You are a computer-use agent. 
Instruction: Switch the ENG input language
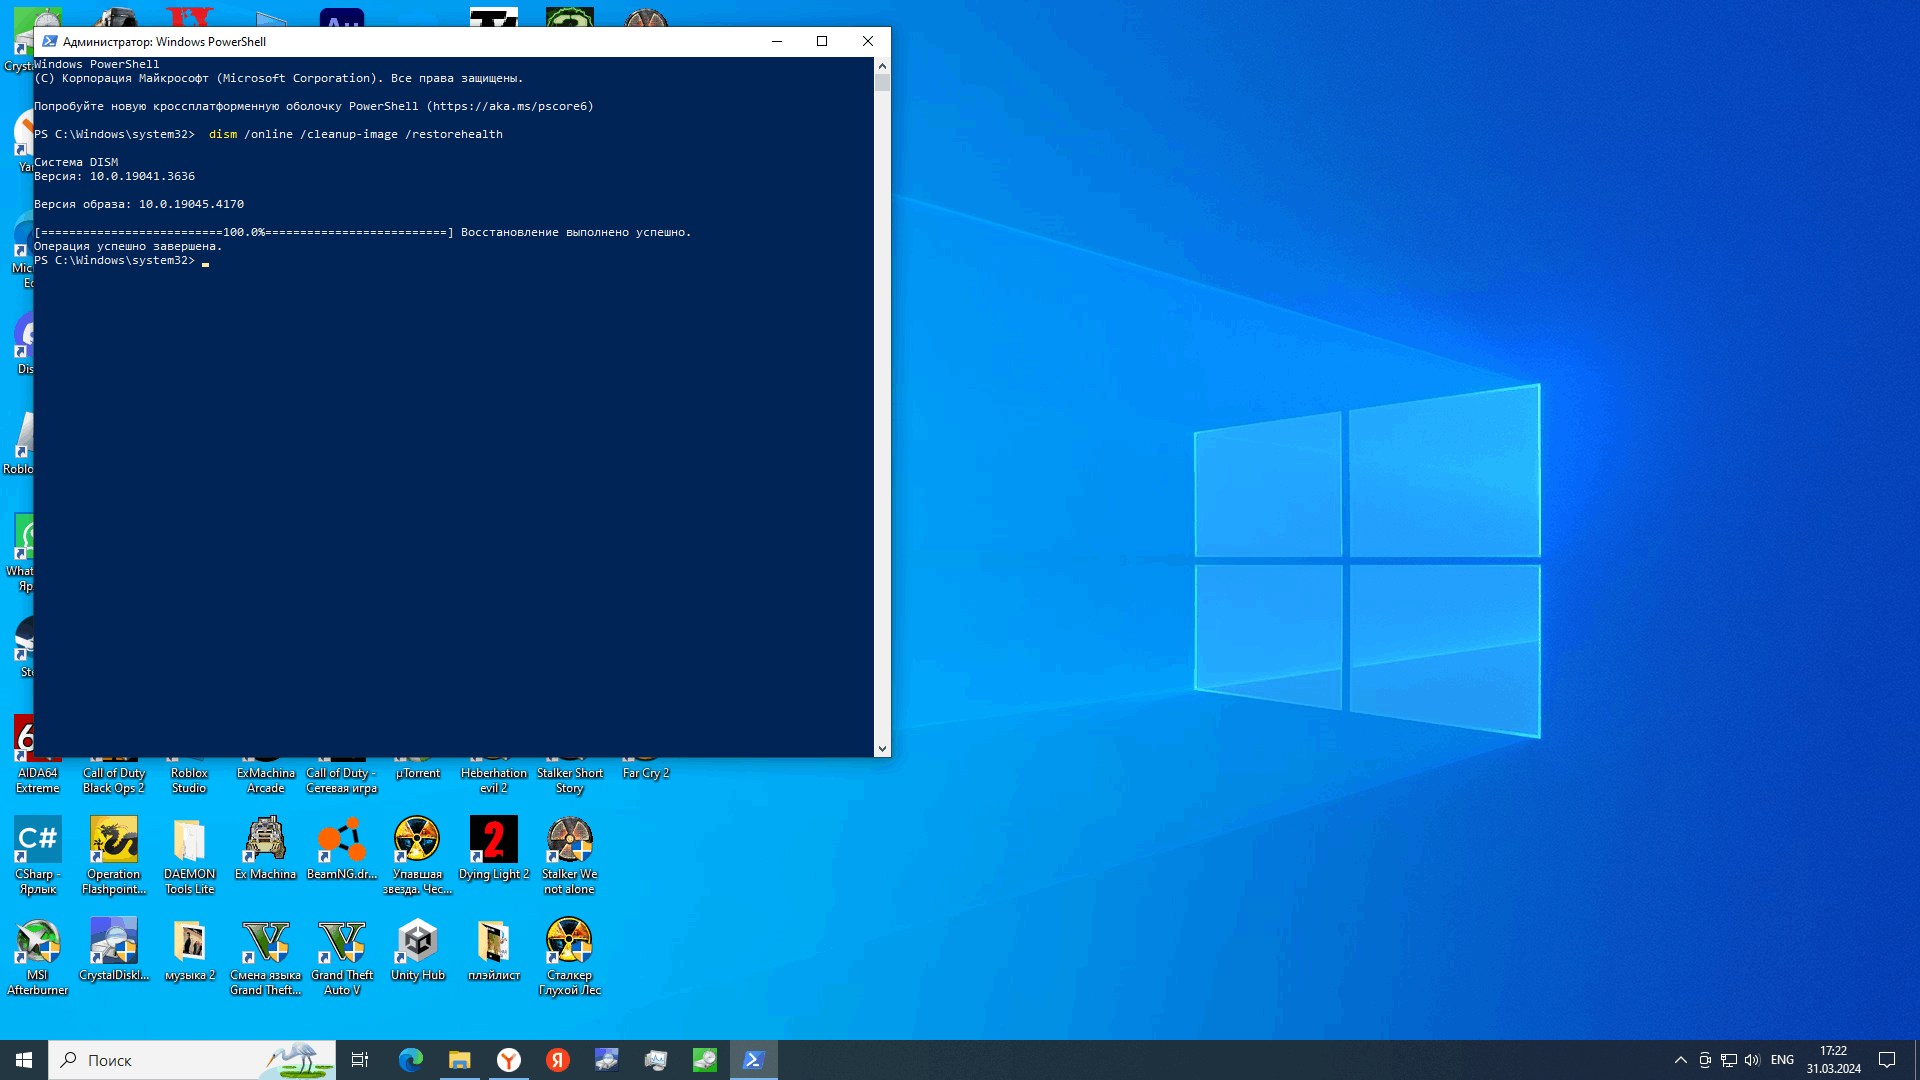[x=1782, y=1060]
